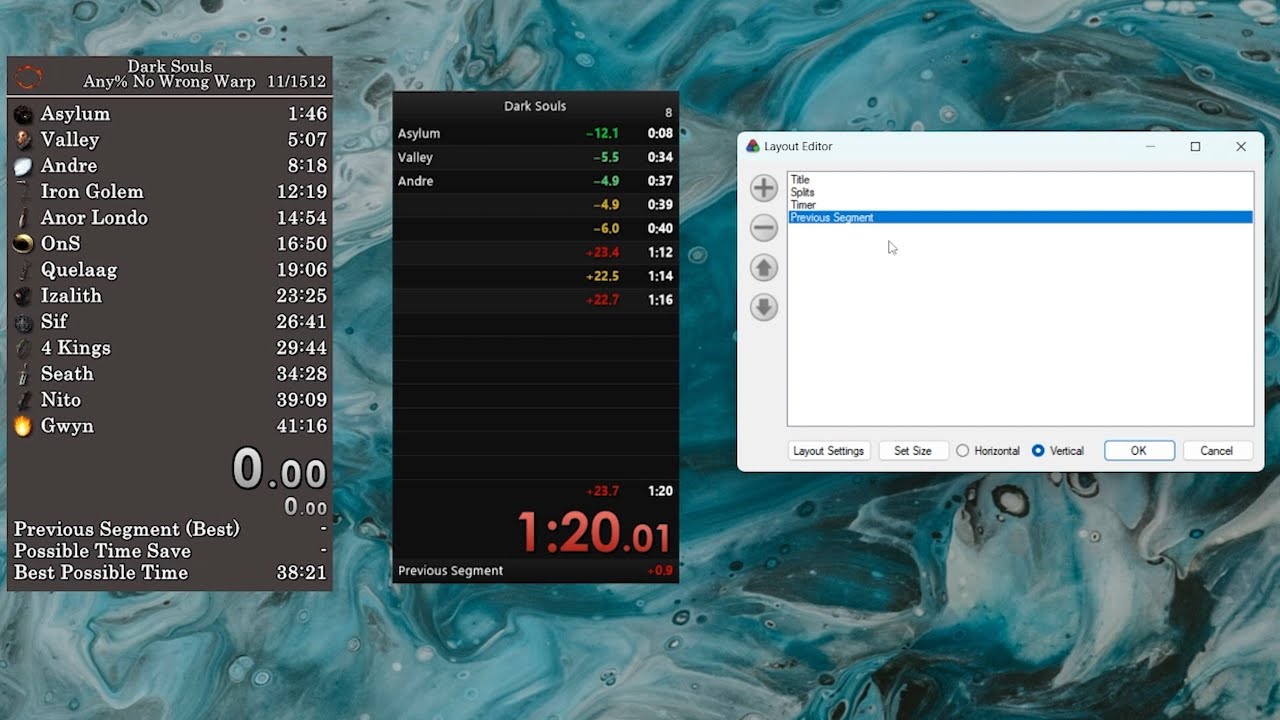This screenshot has height=720, width=1280.
Task: Click the red 1:20.01 running timer
Action: (x=594, y=532)
